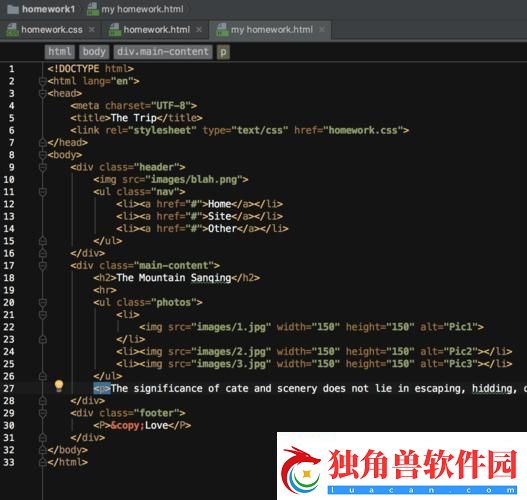
Task: Click the closing html fold marker line 33
Action: [42, 462]
